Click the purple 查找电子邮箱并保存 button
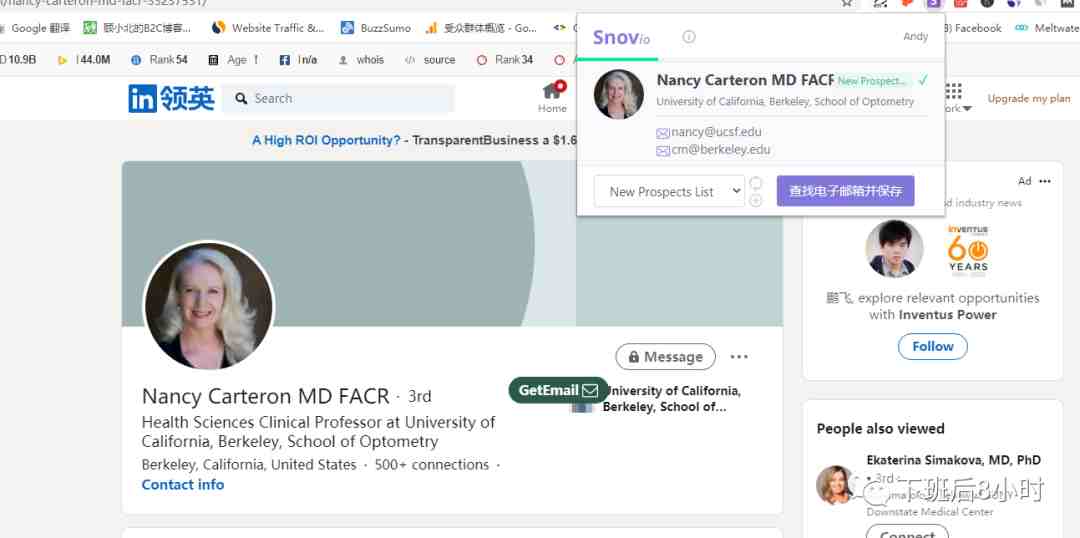 point(845,191)
